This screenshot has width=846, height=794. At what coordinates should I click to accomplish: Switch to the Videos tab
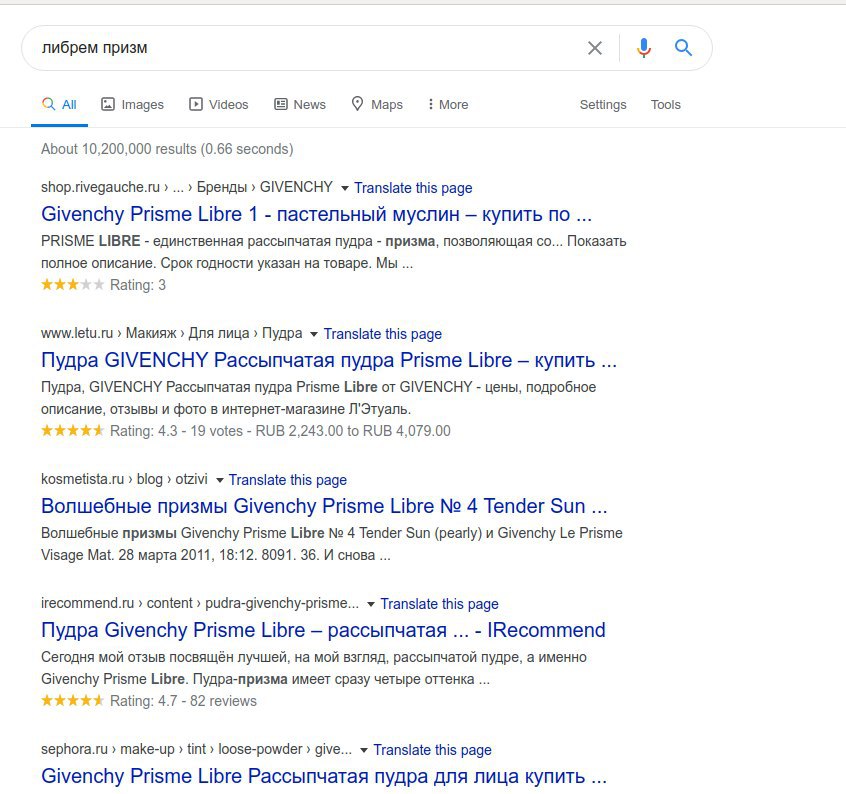click(x=219, y=105)
